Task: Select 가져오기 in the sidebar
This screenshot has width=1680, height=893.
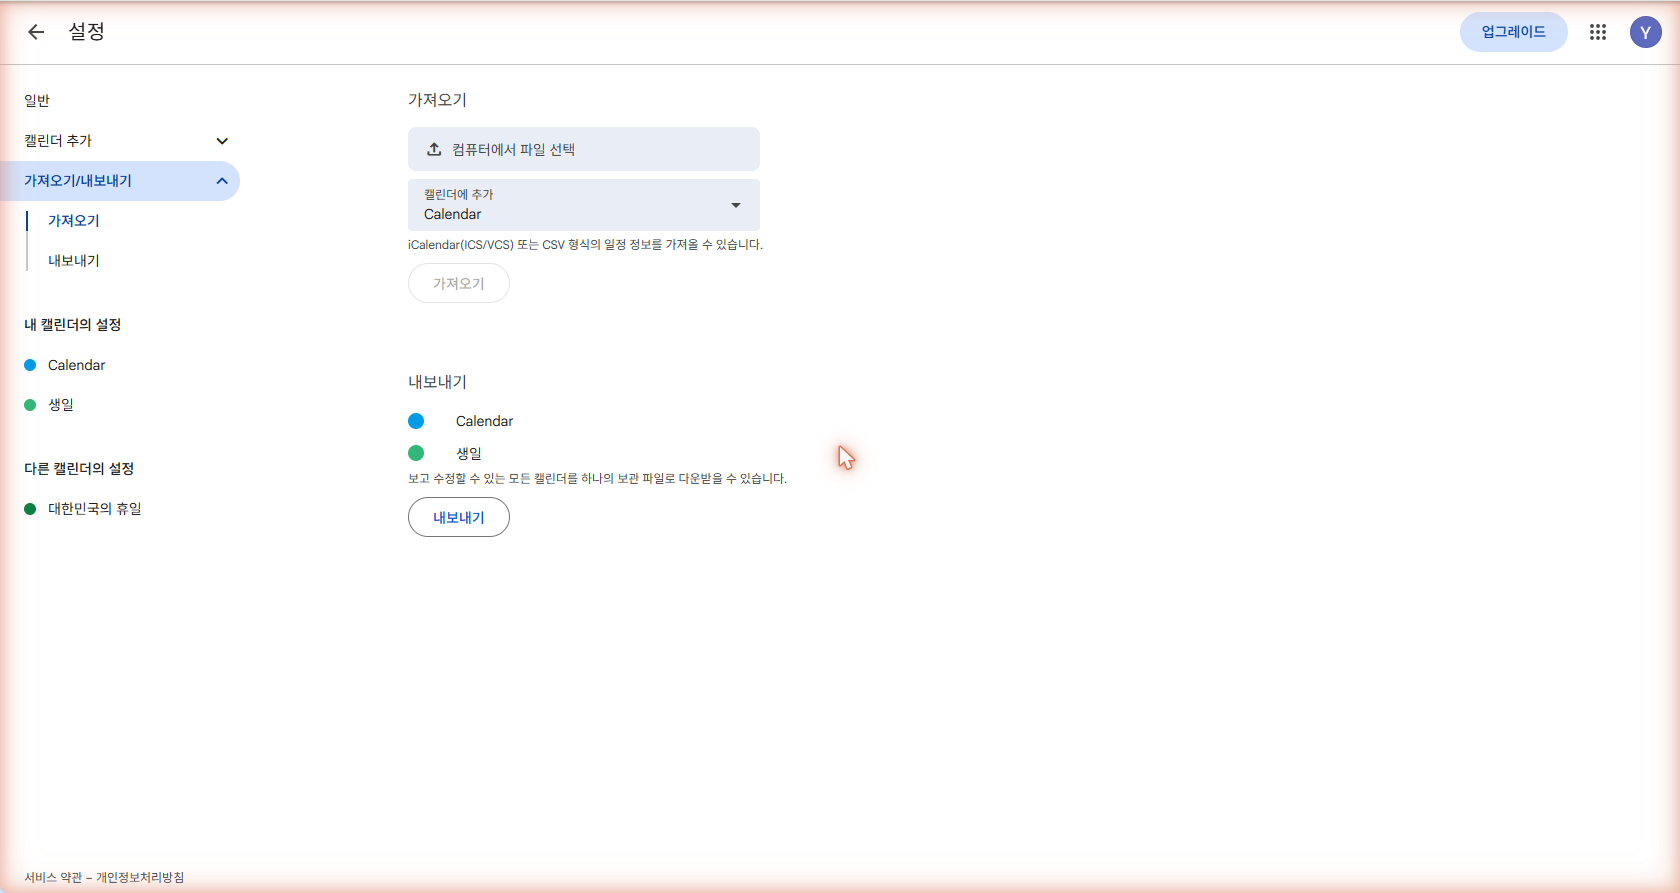Action: point(74,221)
